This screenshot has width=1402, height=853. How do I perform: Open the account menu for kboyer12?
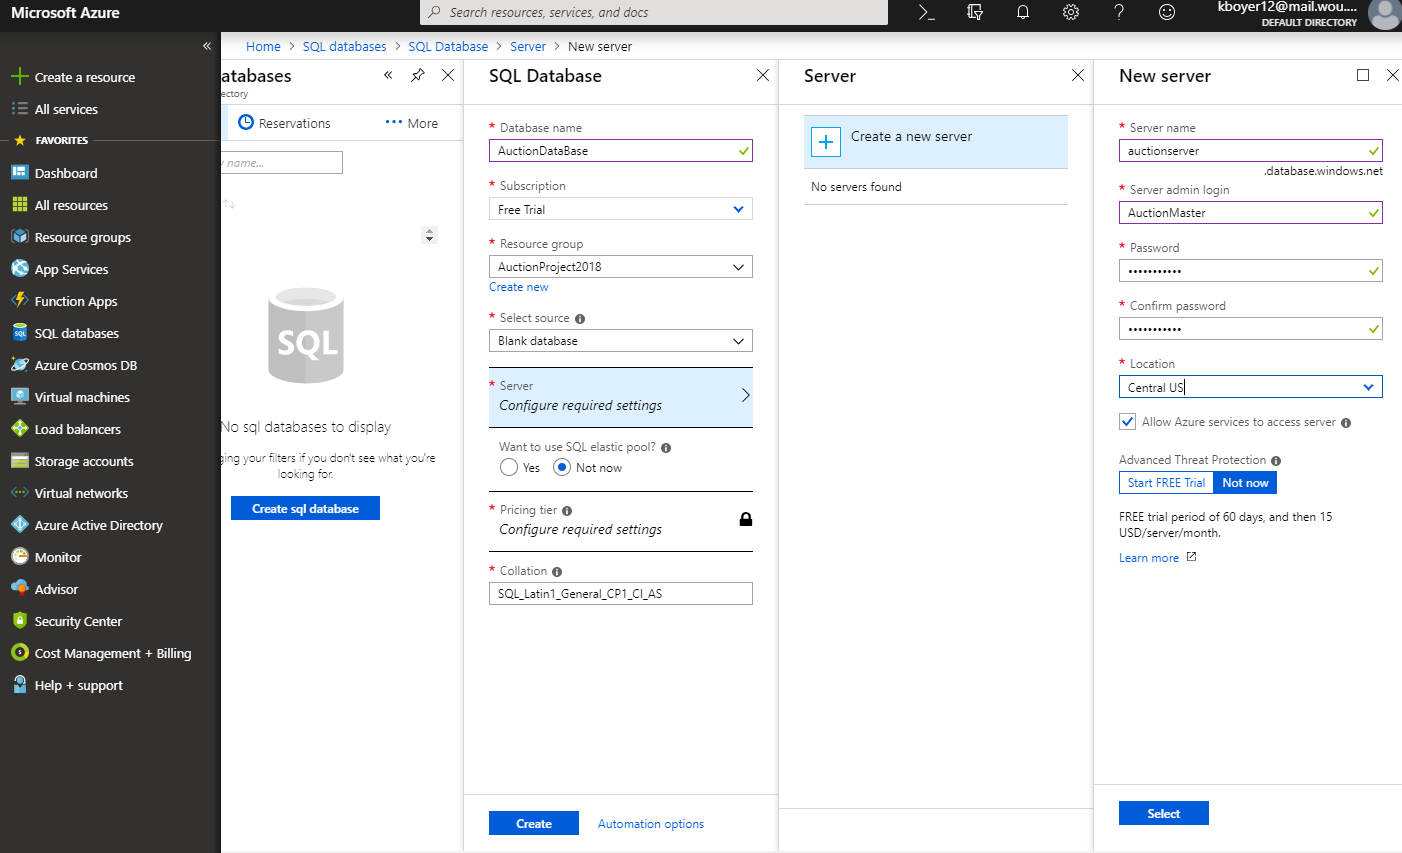tap(1308, 14)
